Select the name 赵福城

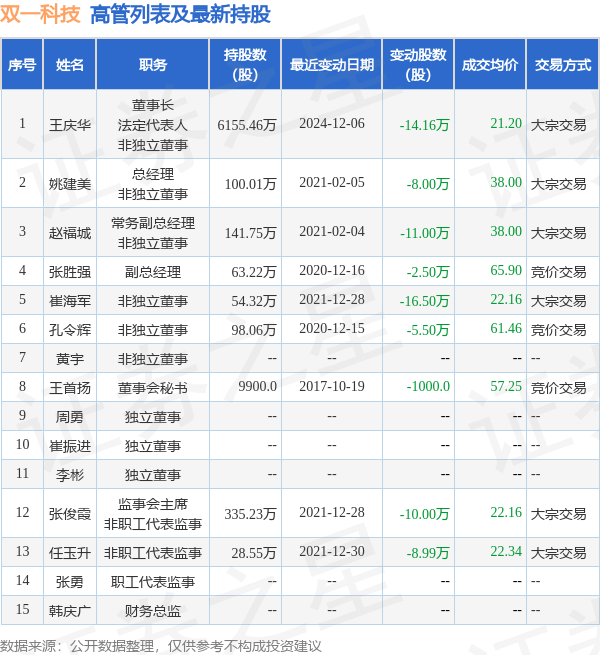pos(70,232)
